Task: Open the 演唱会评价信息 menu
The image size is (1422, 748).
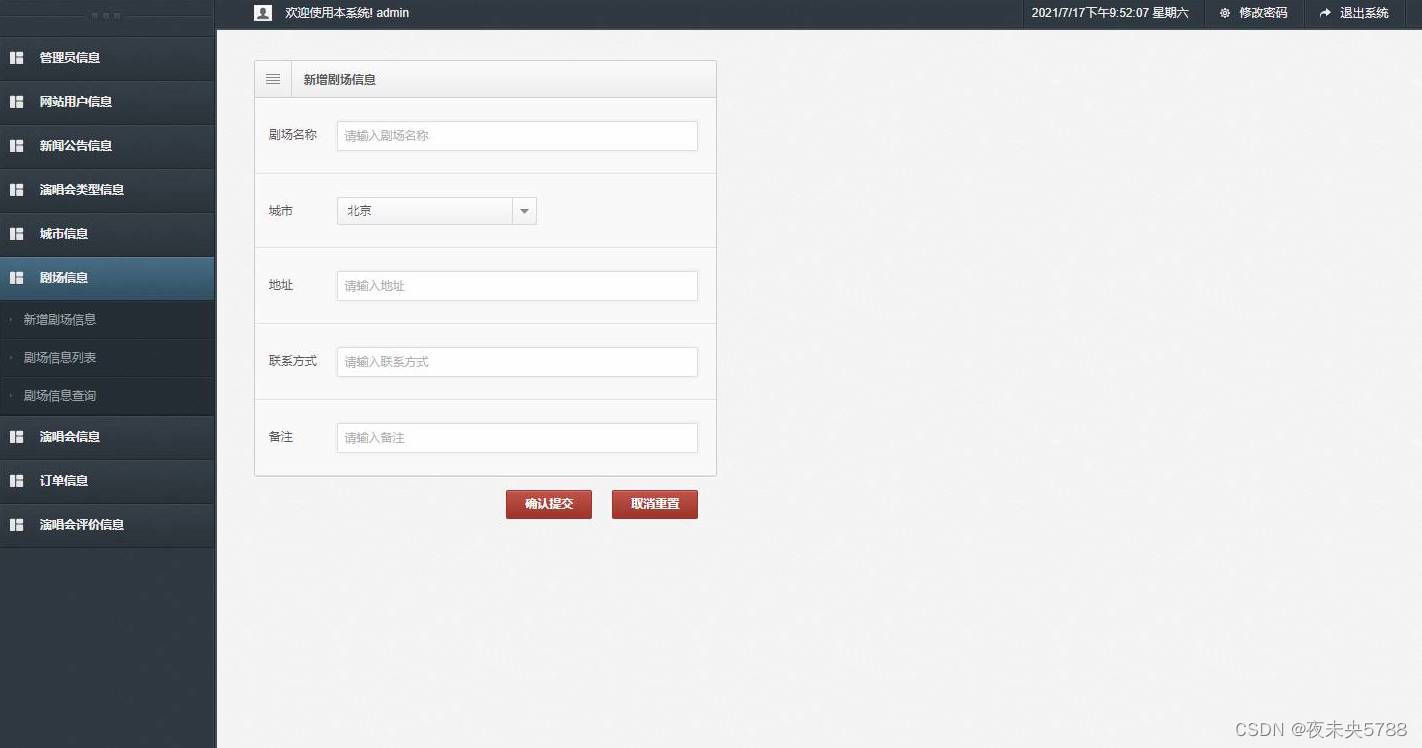Action: (107, 525)
